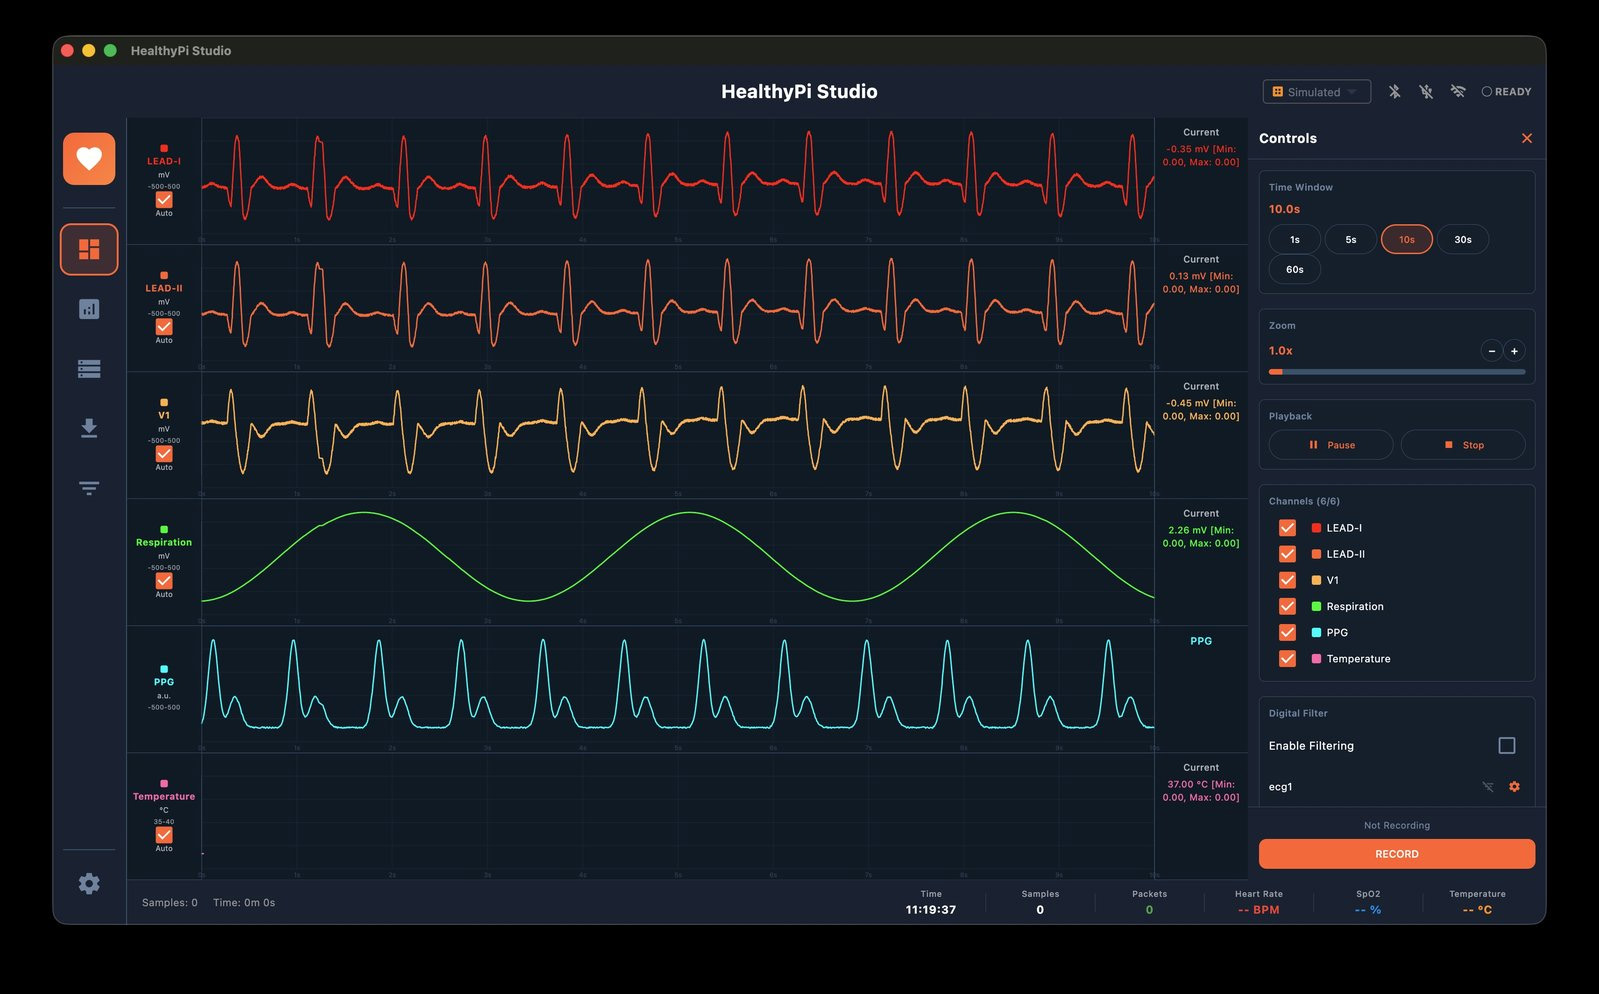1599x994 pixels.
Task: Click the filter lines sidebar icon
Action: point(89,488)
